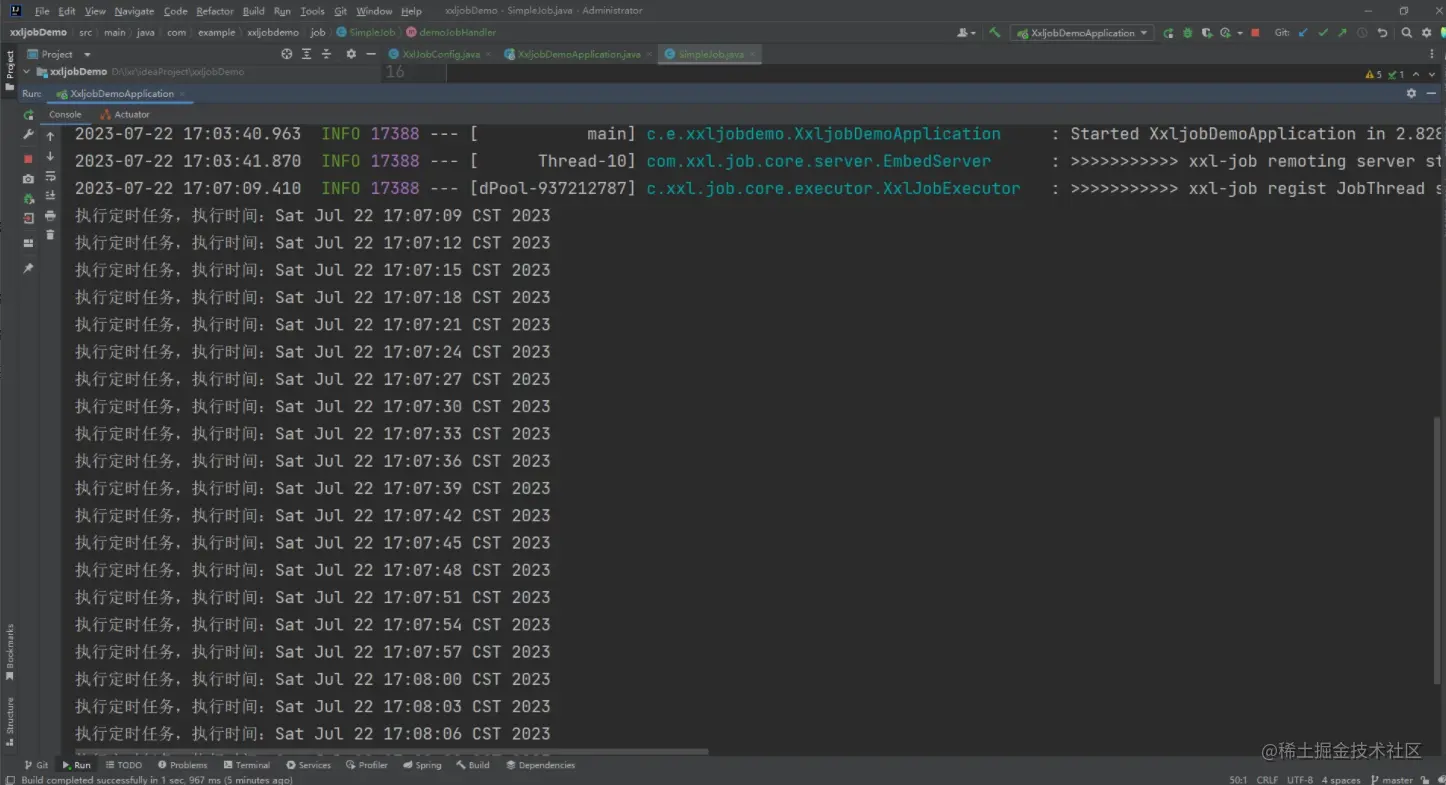Open IDE settings gear in top toolbar

pos(1426,33)
